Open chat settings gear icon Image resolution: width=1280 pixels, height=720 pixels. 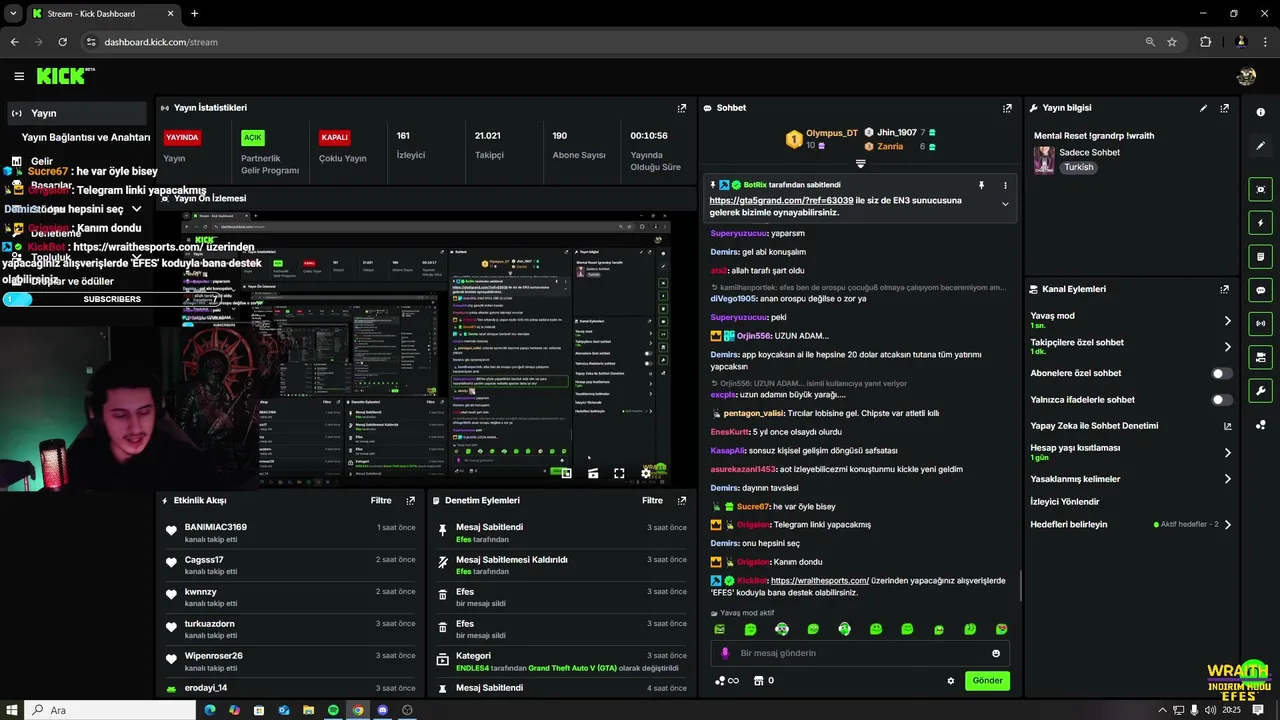click(x=951, y=681)
